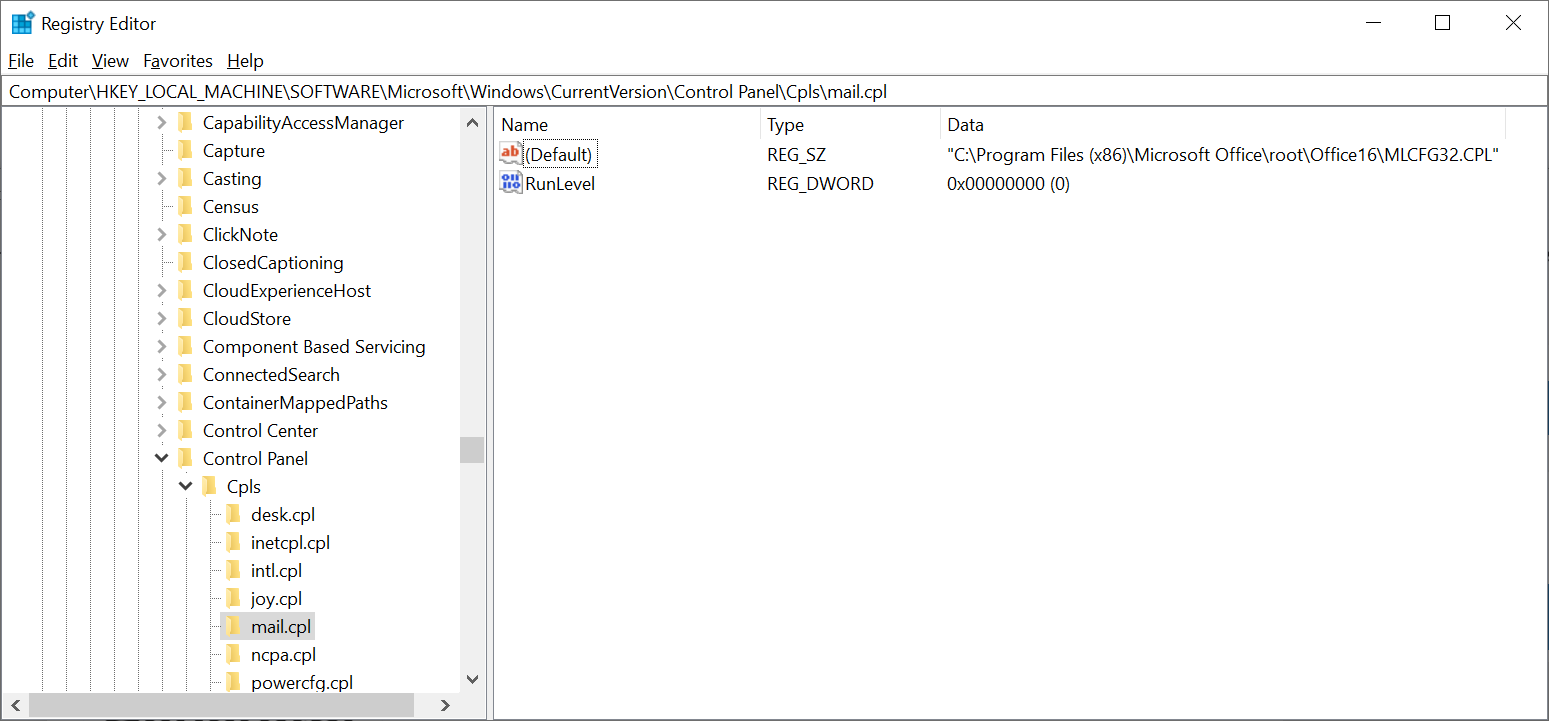The width and height of the screenshot is (1549, 721).
Task: Expand the ContainerMappedPaths key
Action: [162, 403]
